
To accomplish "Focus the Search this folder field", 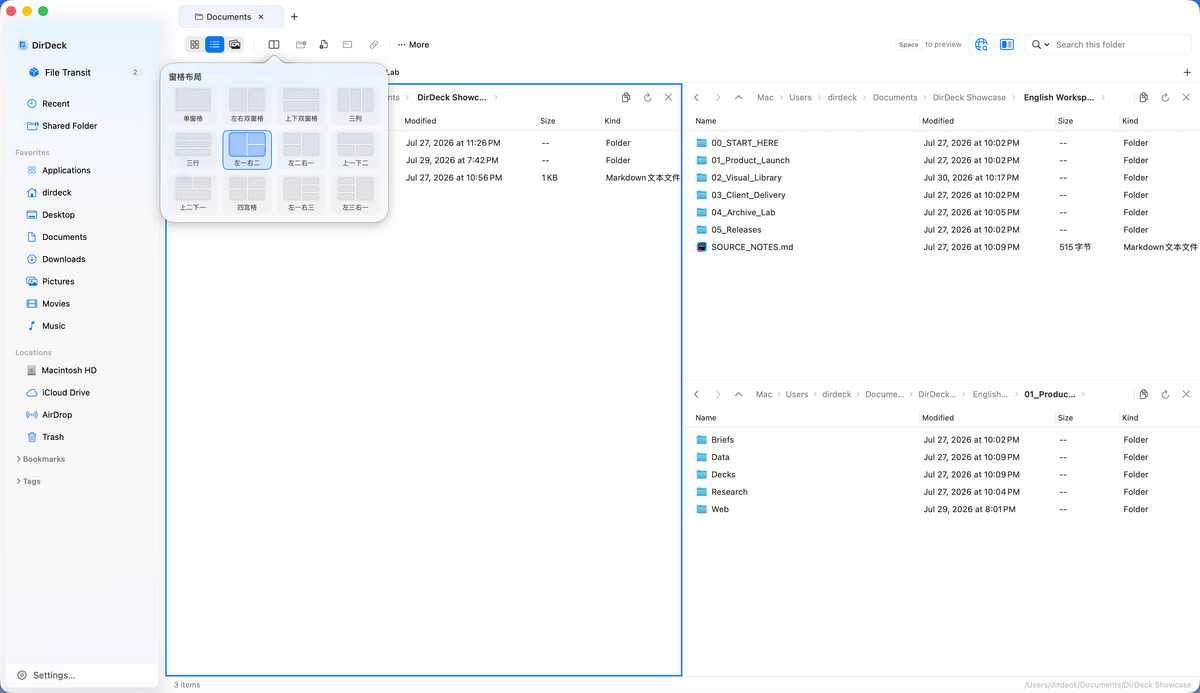I will pyautogui.click(x=1120, y=45).
